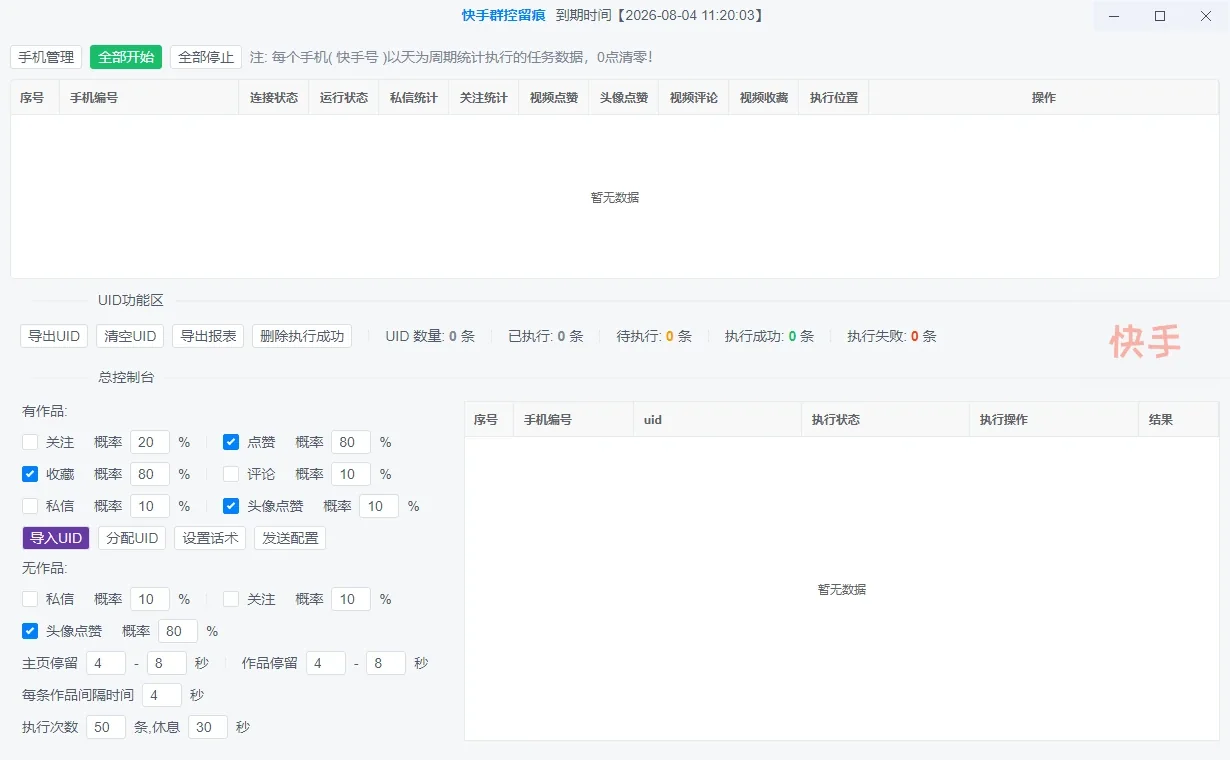The height and width of the screenshot is (760, 1230).
Task: Uncheck 头像点赞 checkbox under 无作品
Action: 30,631
